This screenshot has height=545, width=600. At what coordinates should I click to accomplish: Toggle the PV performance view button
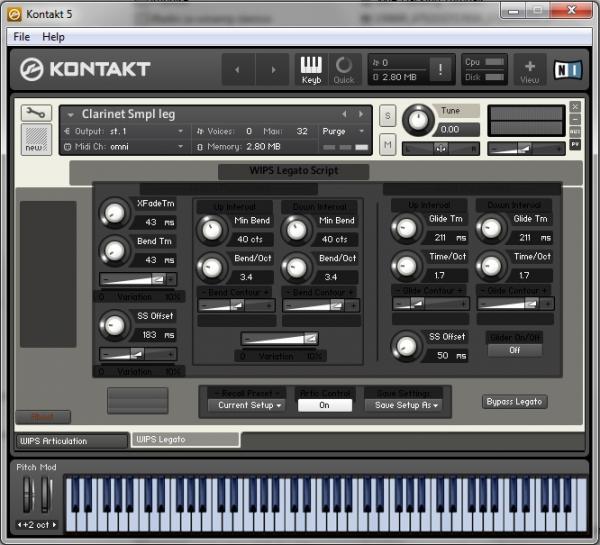(x=575, y=145)
